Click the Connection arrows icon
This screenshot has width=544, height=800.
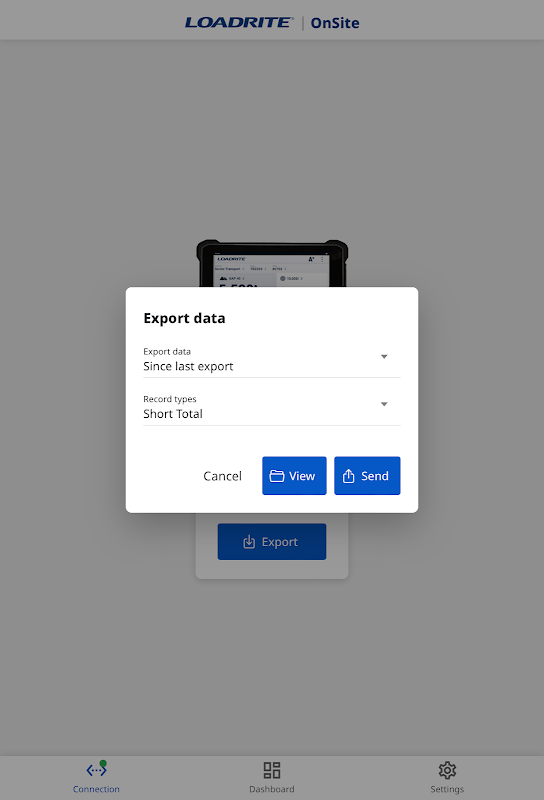[96, 770]
